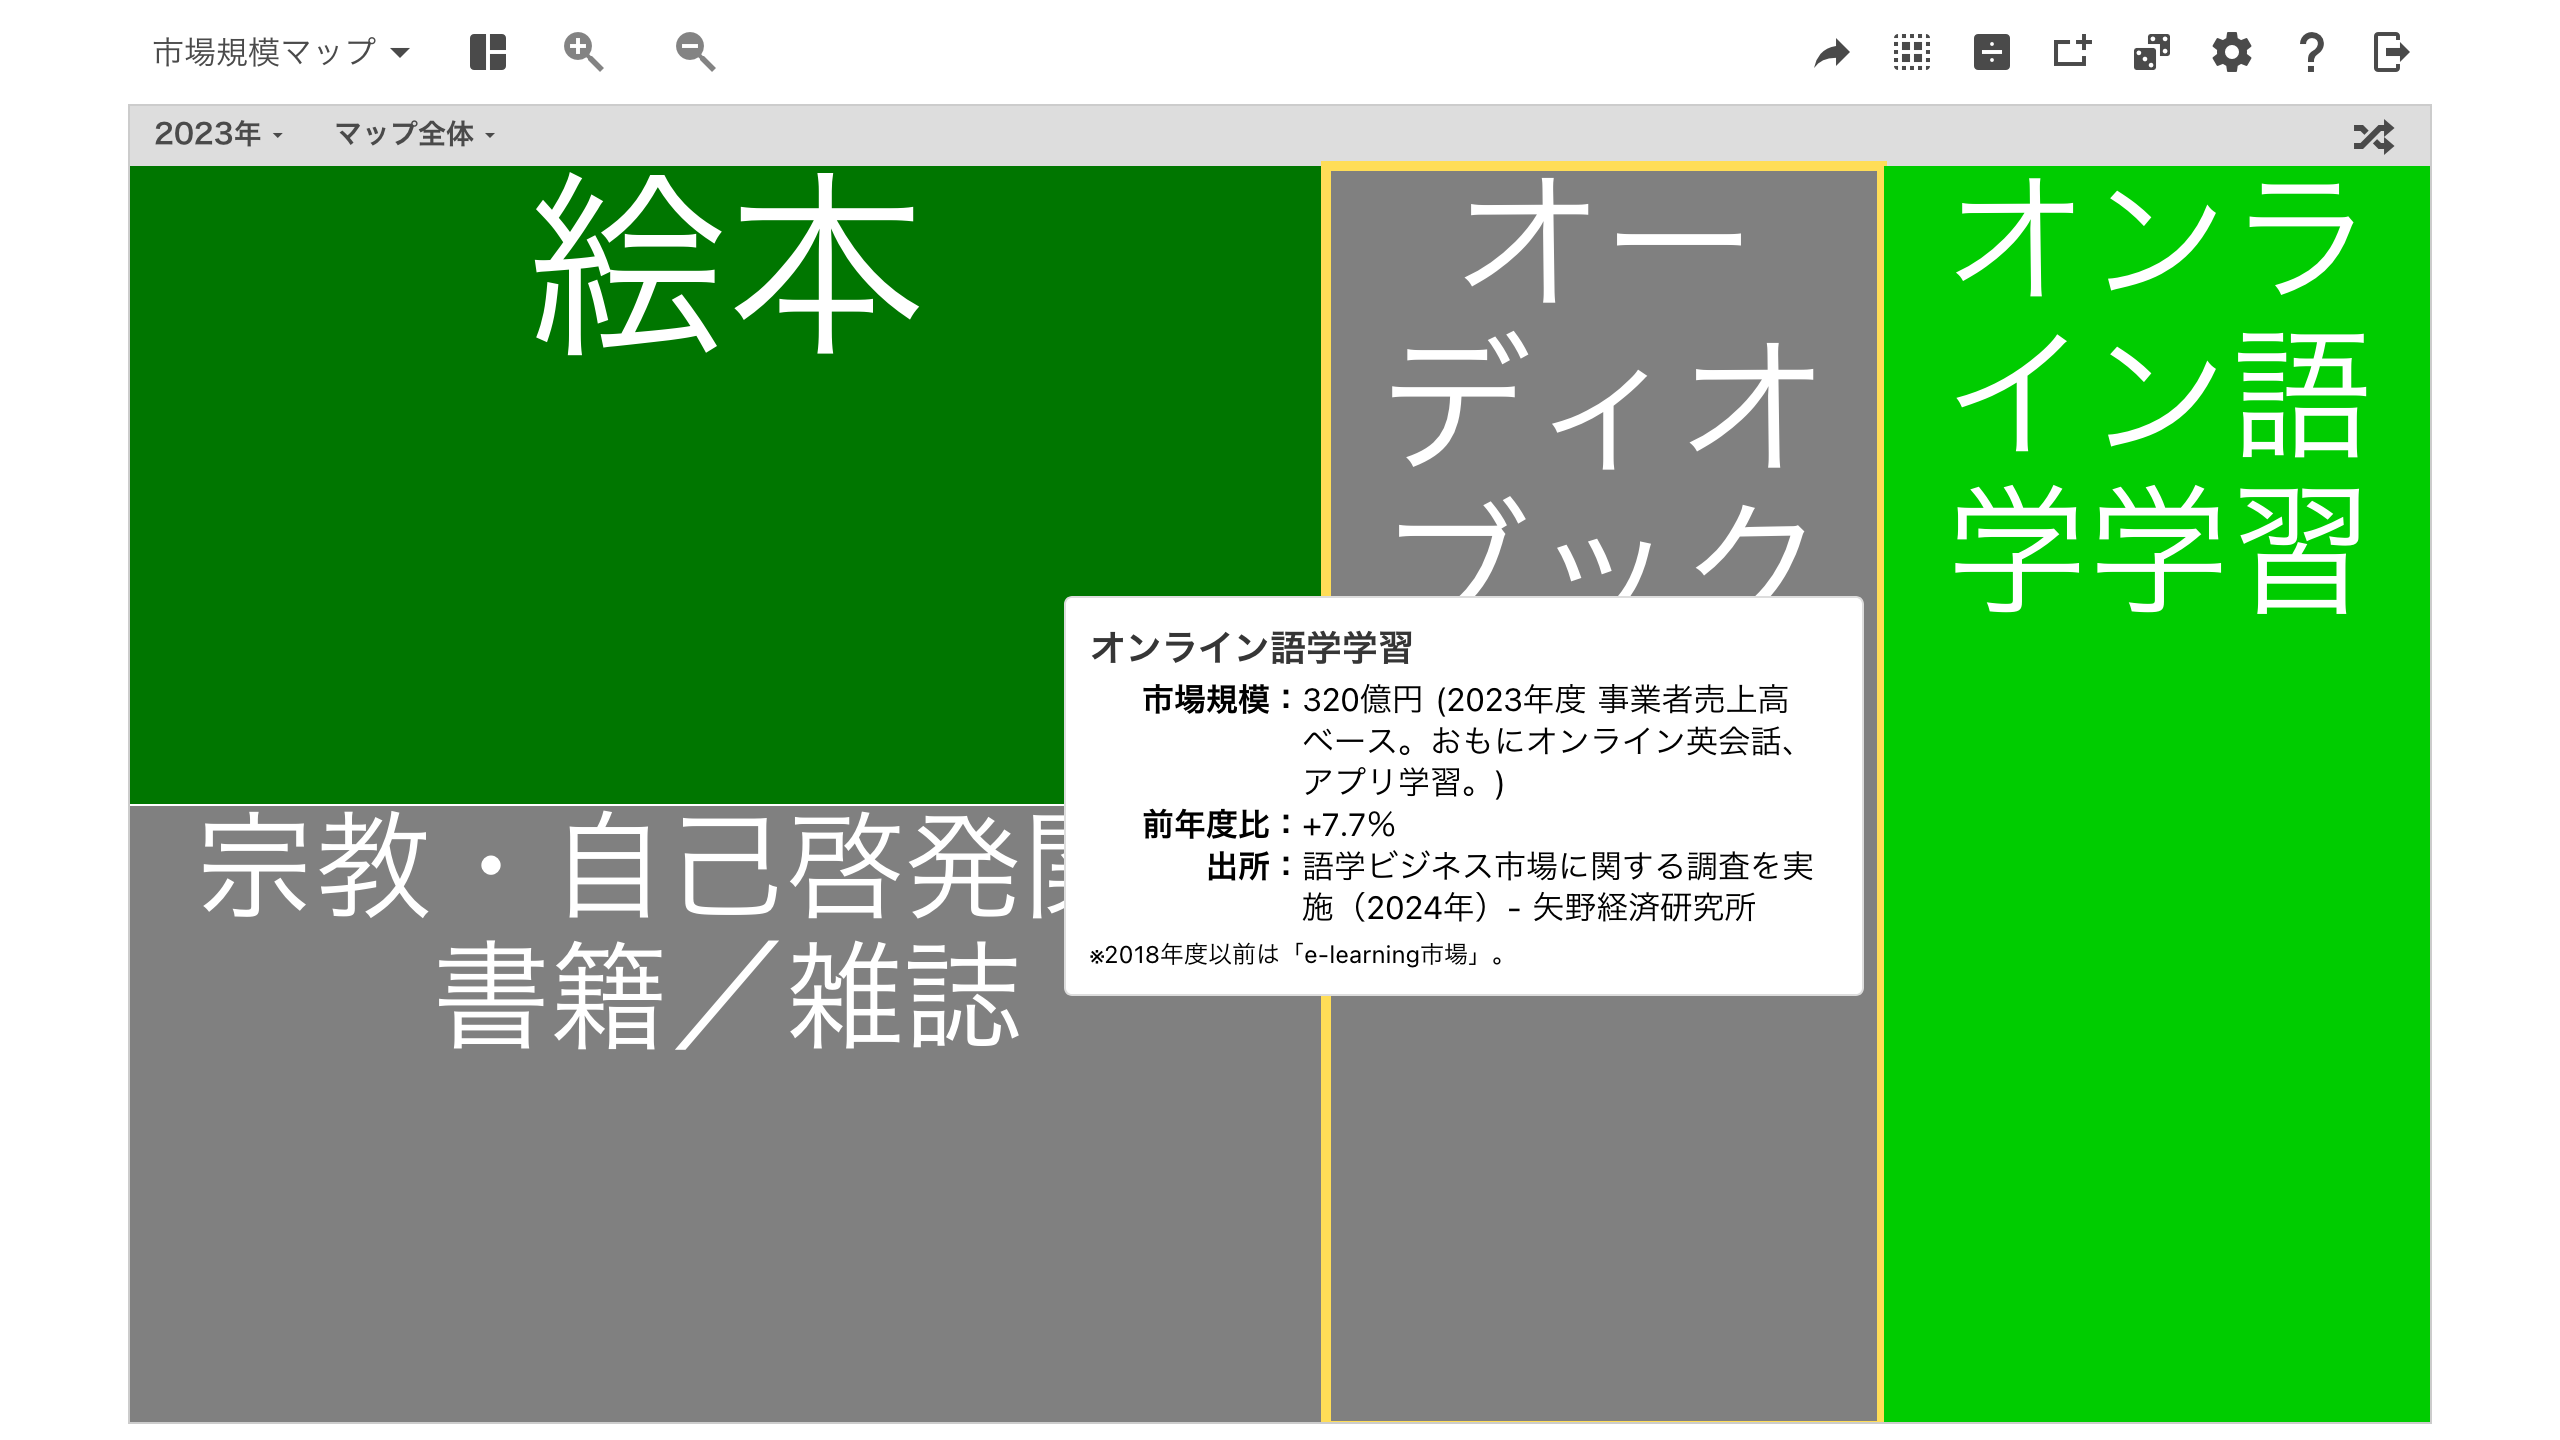Click the zoom out magnifier icon
2560x1440 pixels.
pyautogui.click(x=695, y=52)
